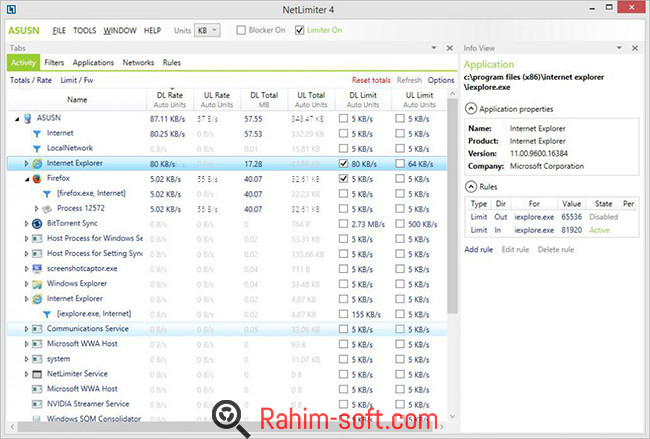Open the WINDOW menu

pyautogui.click(x=120, y=31)
